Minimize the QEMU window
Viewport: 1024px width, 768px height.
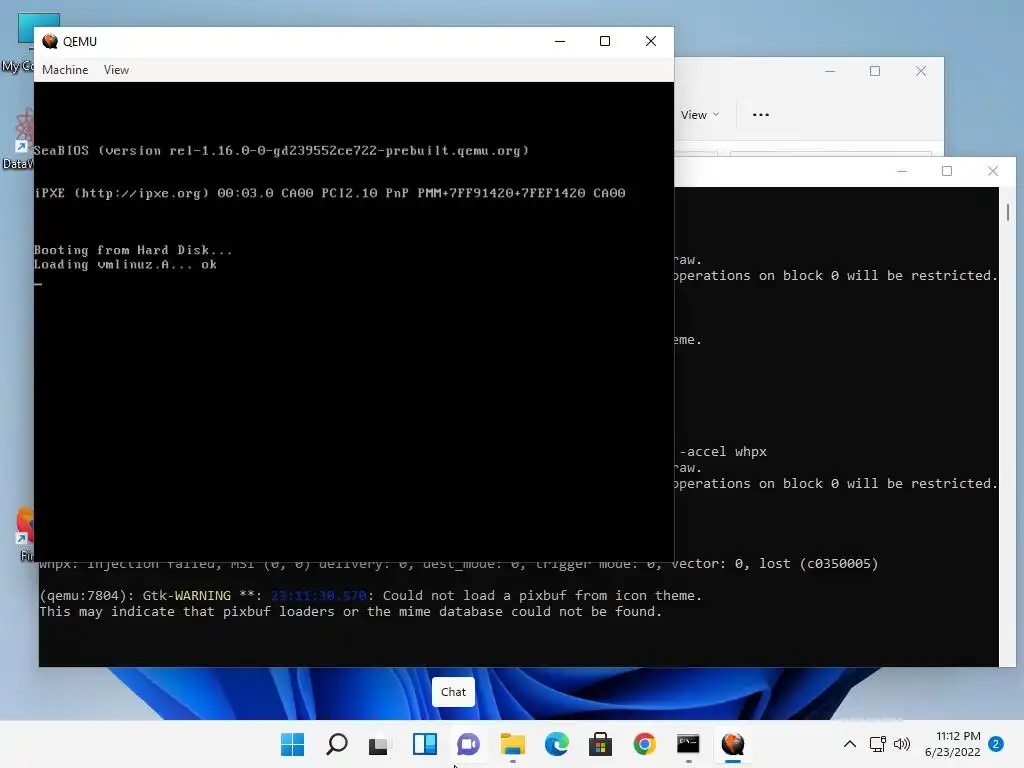click(560, 41)
